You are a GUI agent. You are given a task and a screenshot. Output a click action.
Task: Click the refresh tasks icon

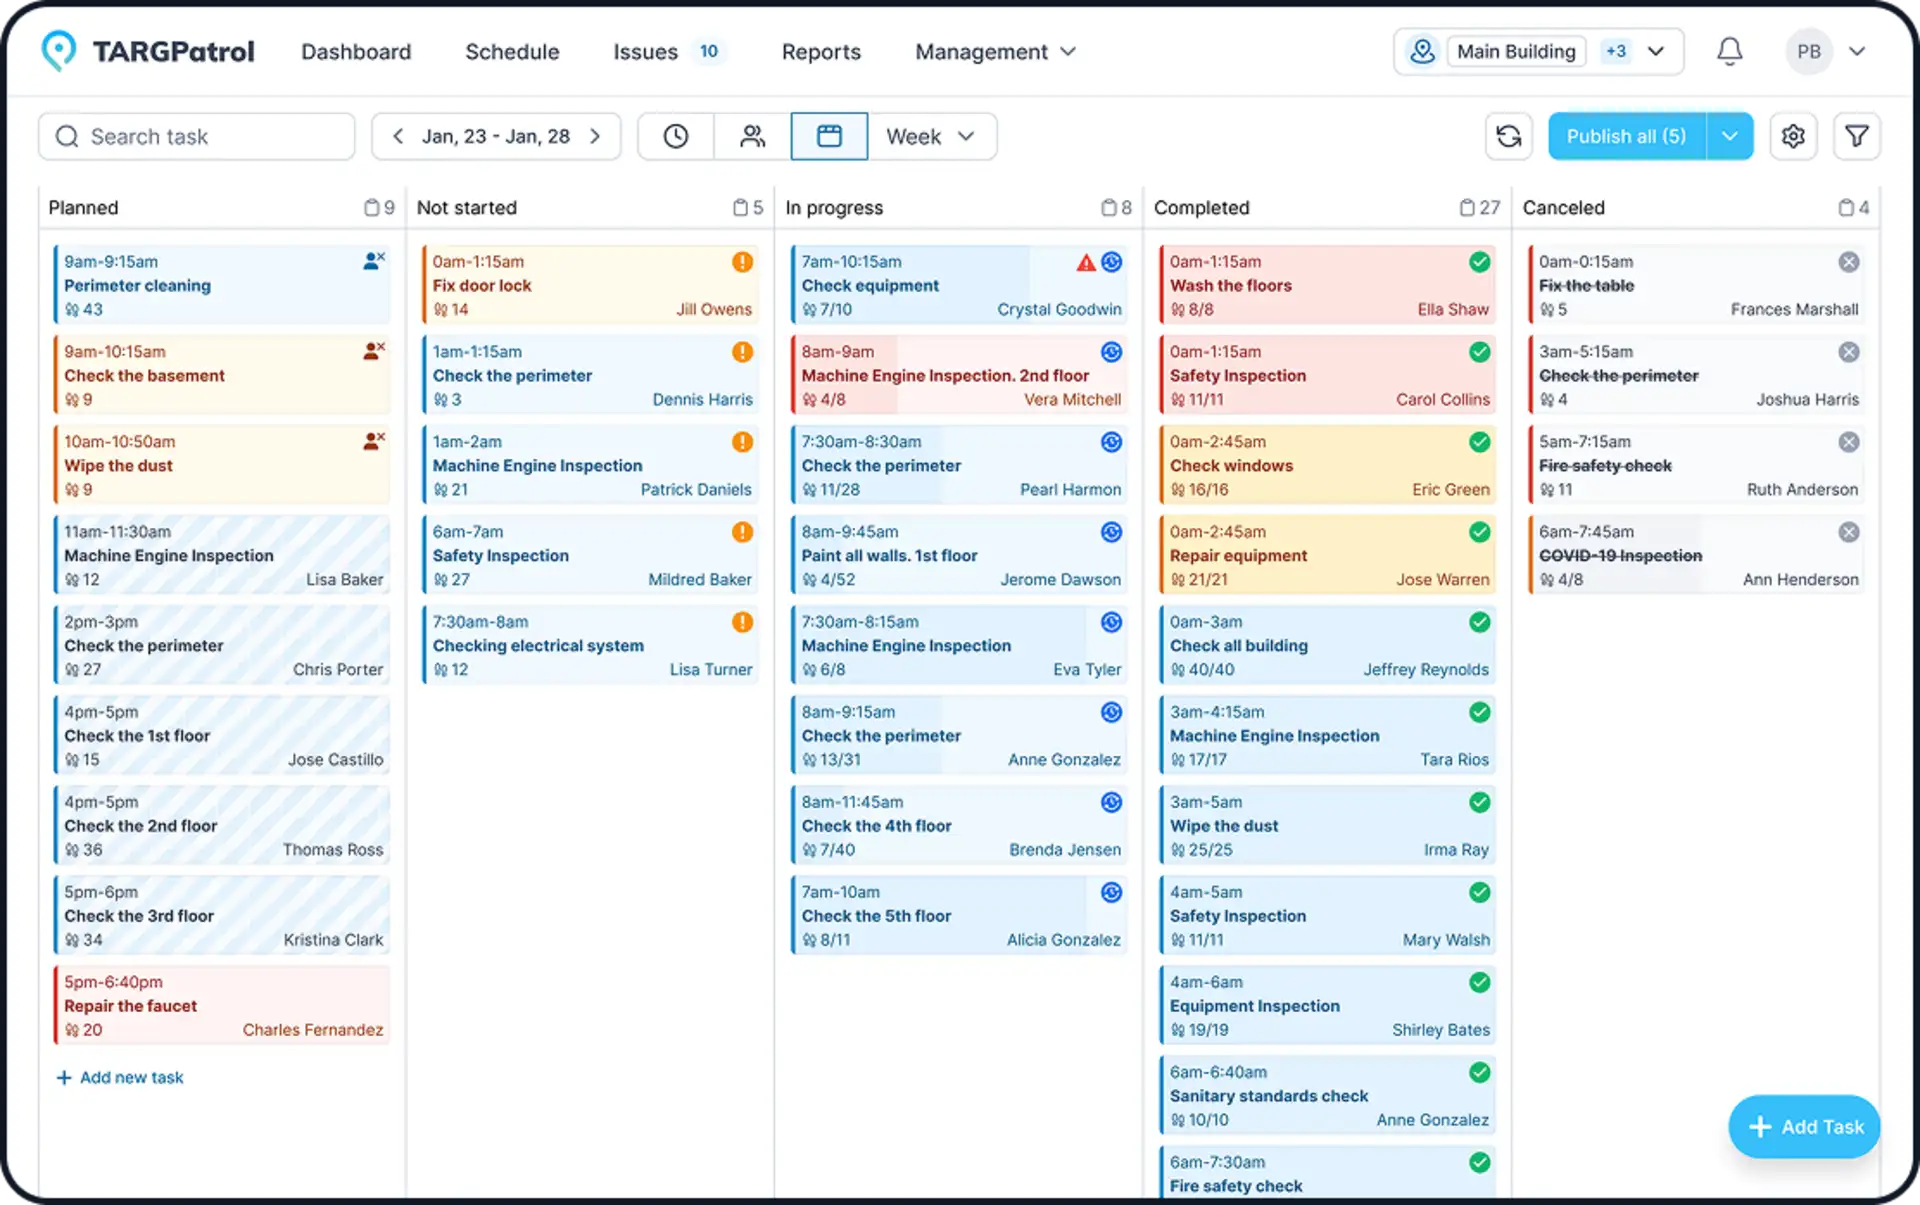(x=1508, y=136)
